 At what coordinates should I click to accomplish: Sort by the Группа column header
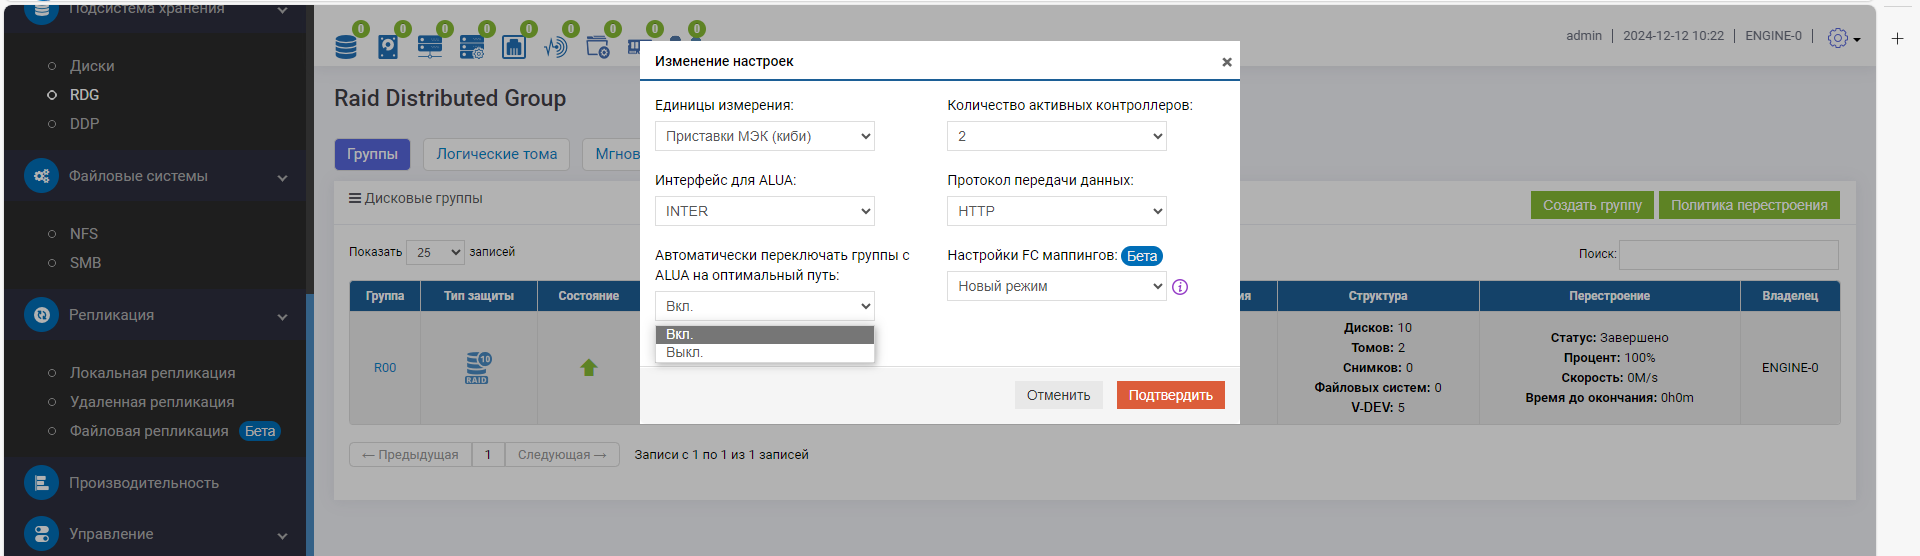click(x=385, y=296)
